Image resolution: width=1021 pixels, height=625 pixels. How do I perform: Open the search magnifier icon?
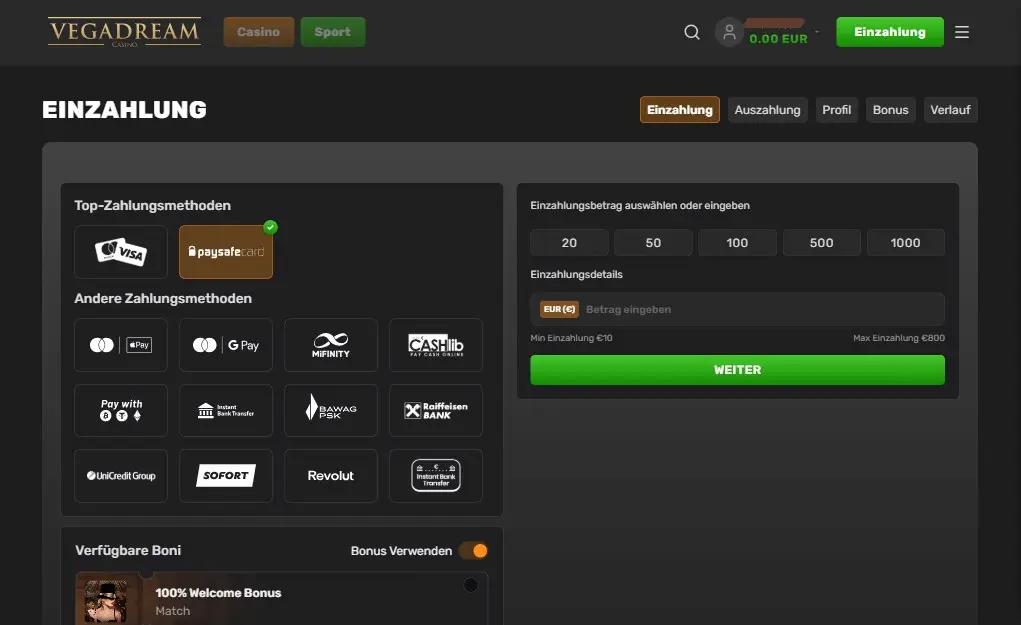(x=692, y=32)
